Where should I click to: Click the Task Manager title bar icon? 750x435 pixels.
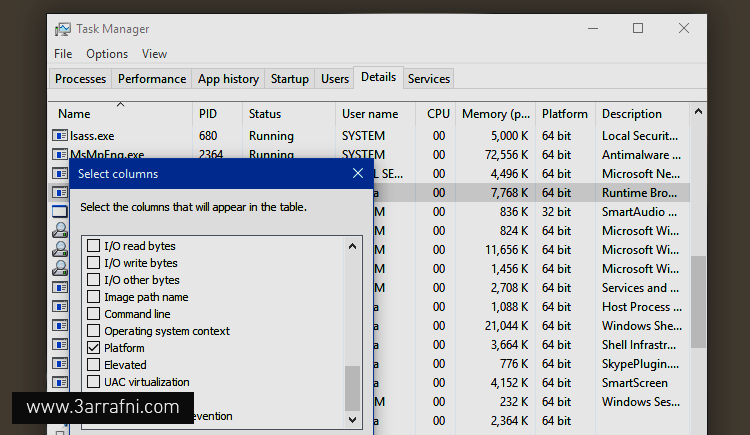pyautogui.click(x=63, y=29)
